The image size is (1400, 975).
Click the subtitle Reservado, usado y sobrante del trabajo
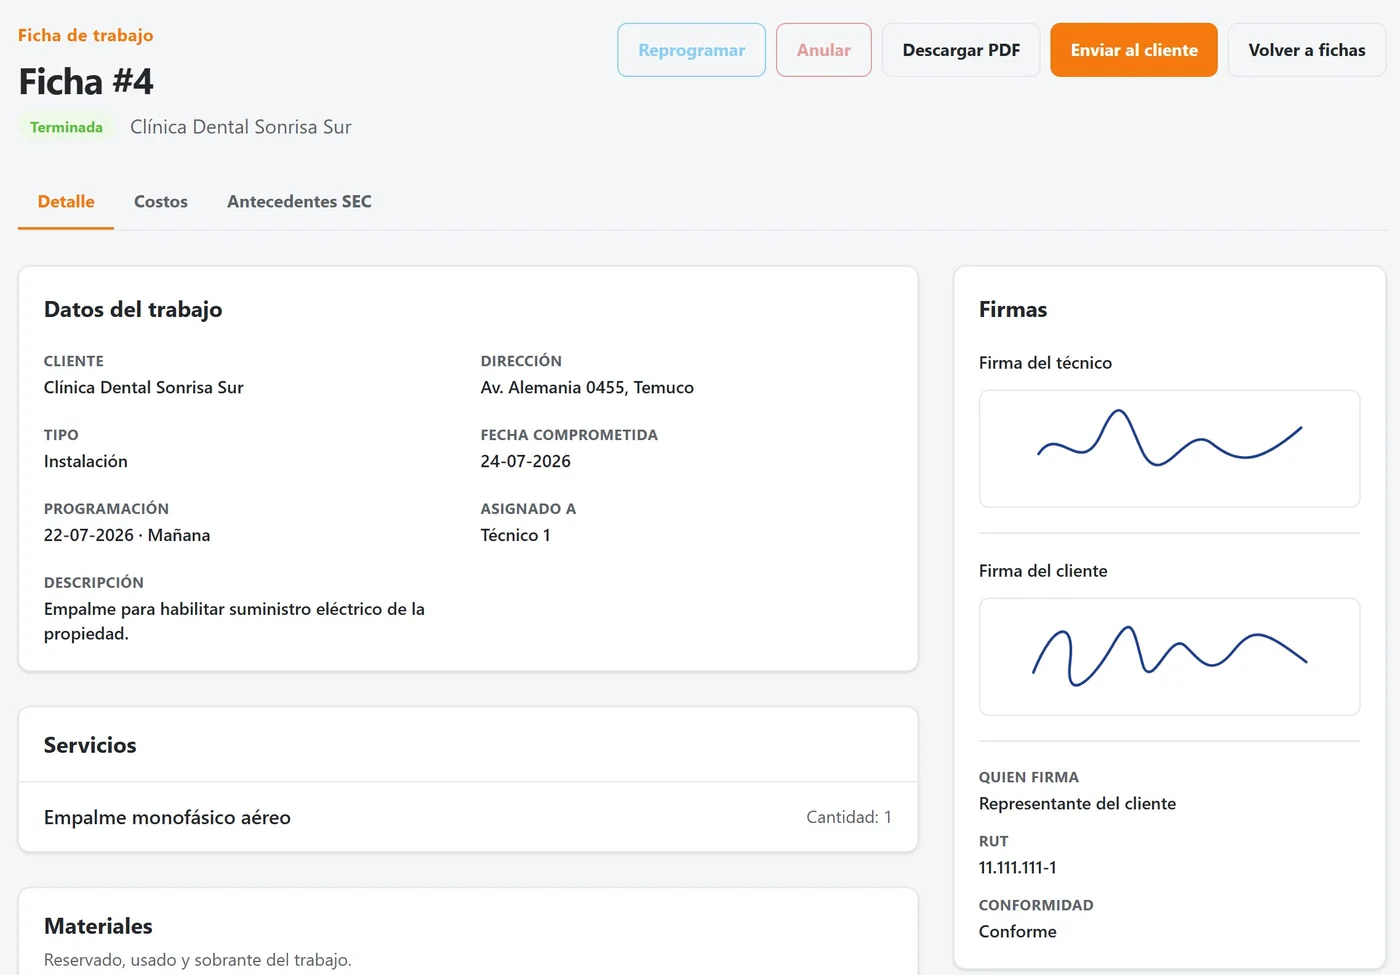click(198, 960)
